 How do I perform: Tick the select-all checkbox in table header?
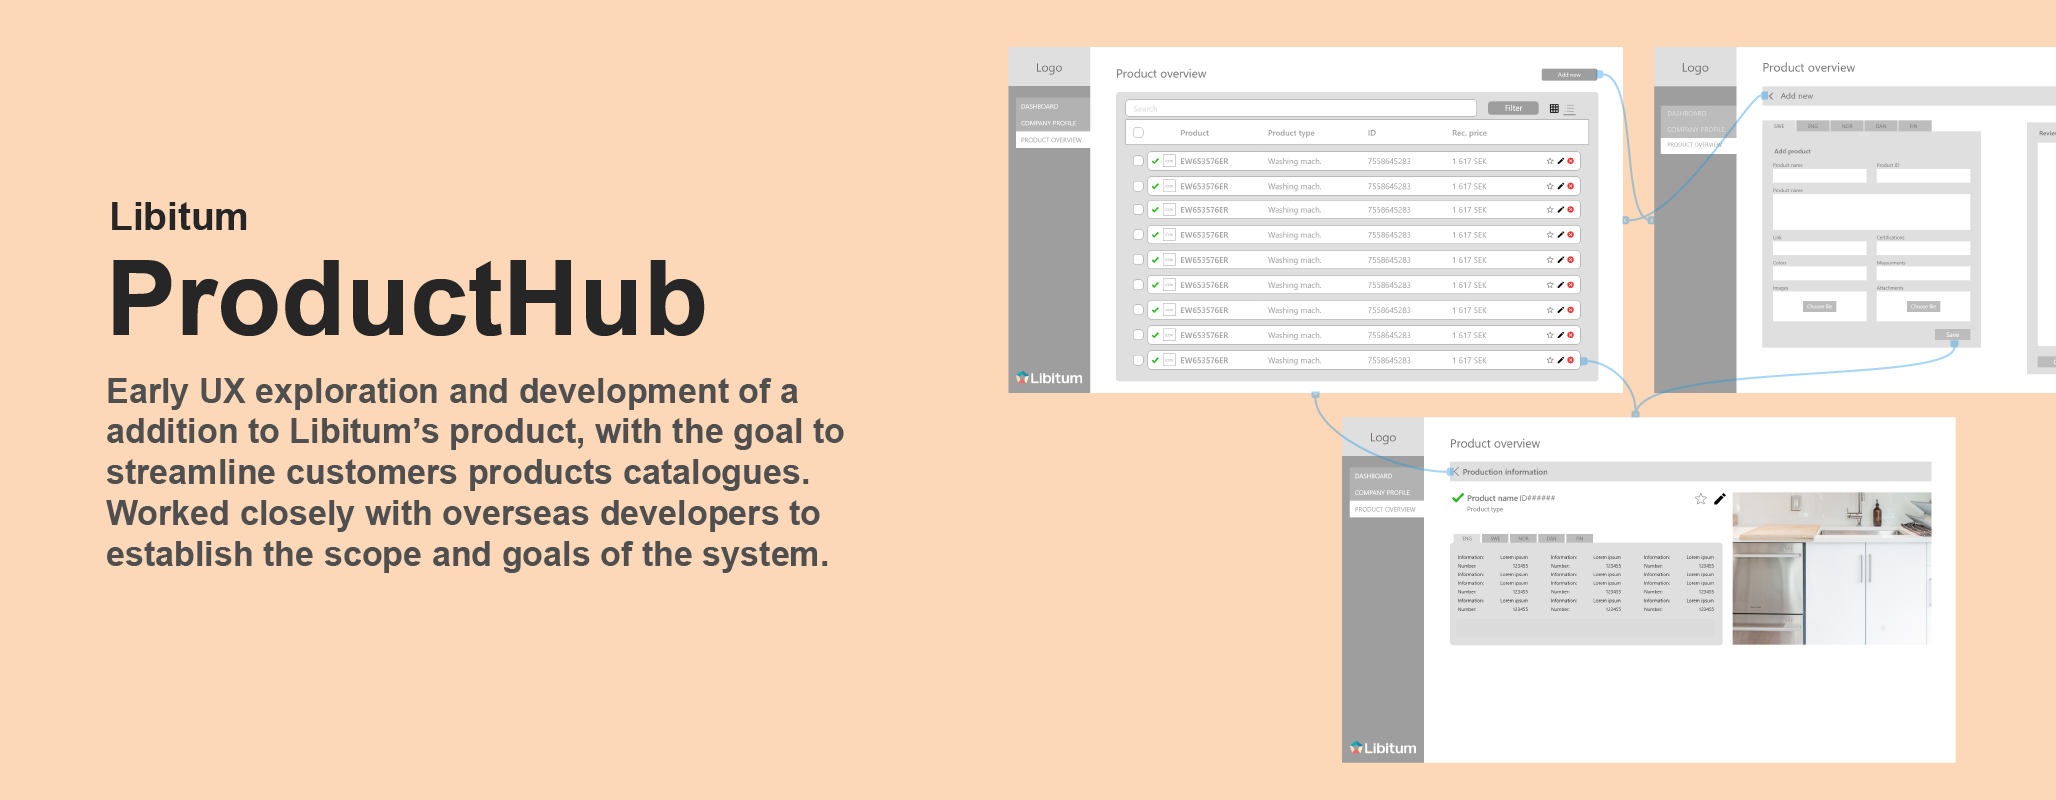tap(1138, 133)
